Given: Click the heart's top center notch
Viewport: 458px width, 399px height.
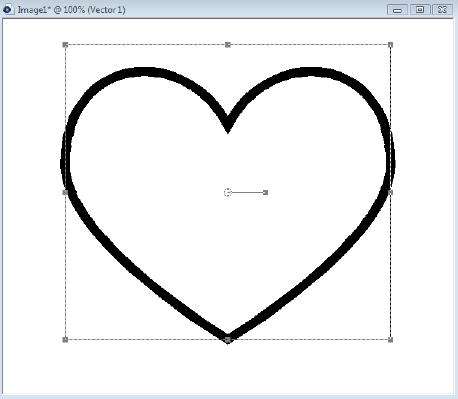Looking at the screenshot, I should click(x=228, y=125).
